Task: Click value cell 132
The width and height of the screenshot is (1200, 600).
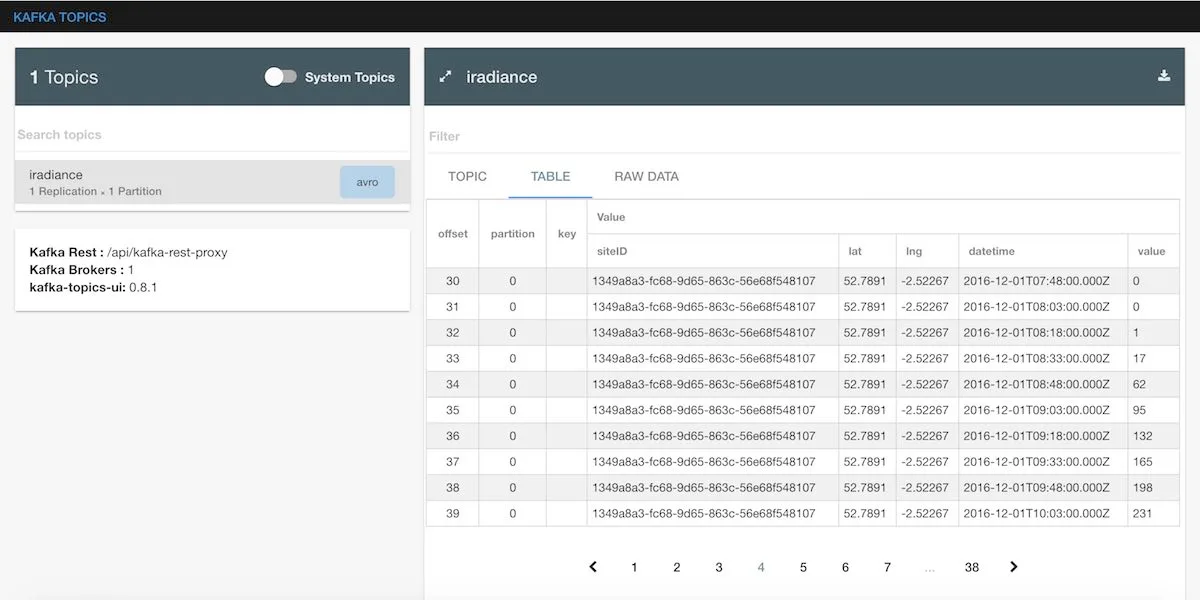Action: 1153,436
